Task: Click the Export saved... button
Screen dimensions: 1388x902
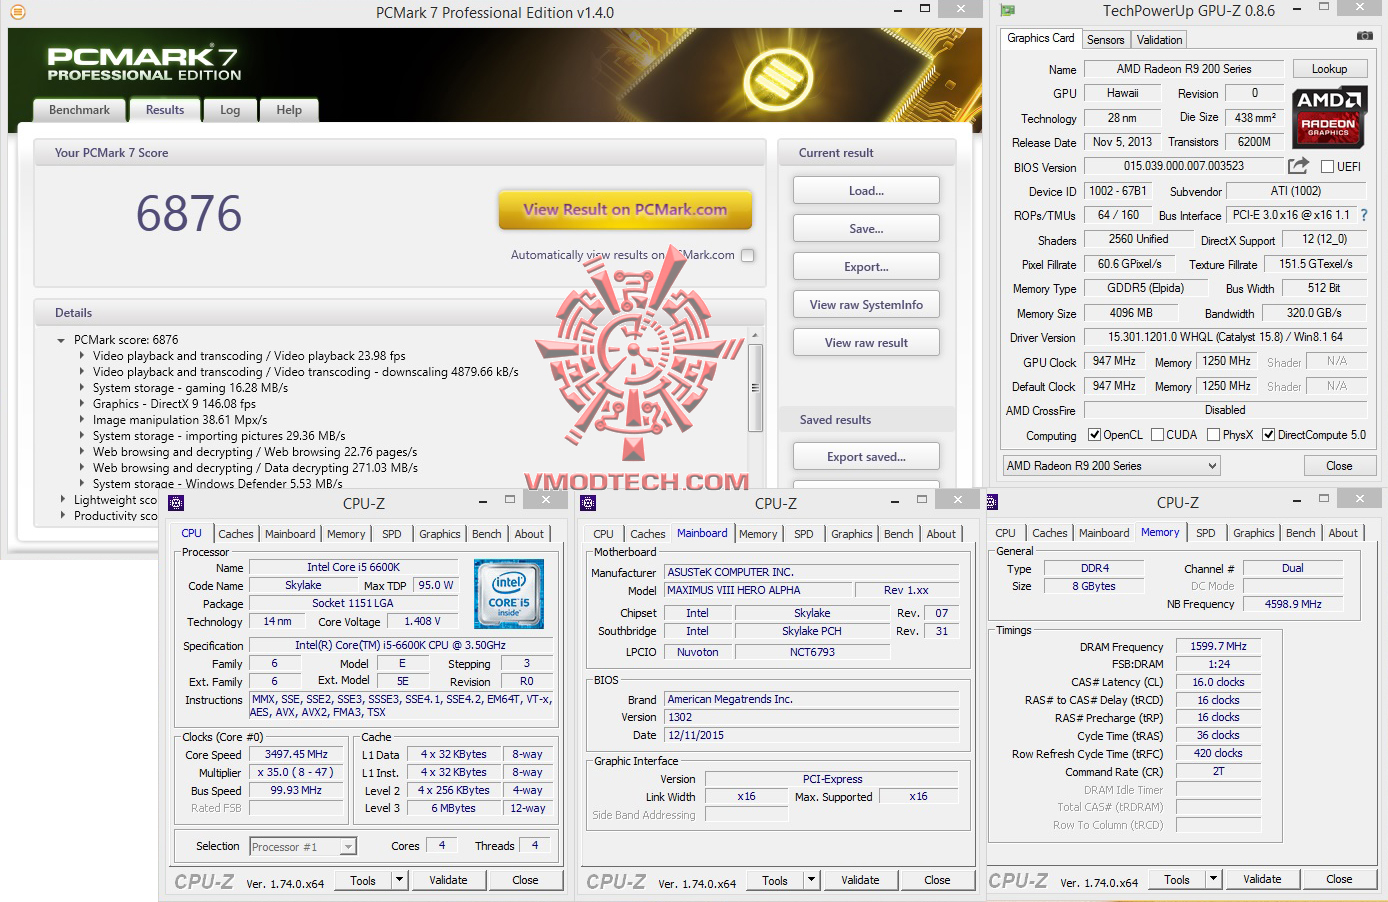Action: tap(866, 457)
